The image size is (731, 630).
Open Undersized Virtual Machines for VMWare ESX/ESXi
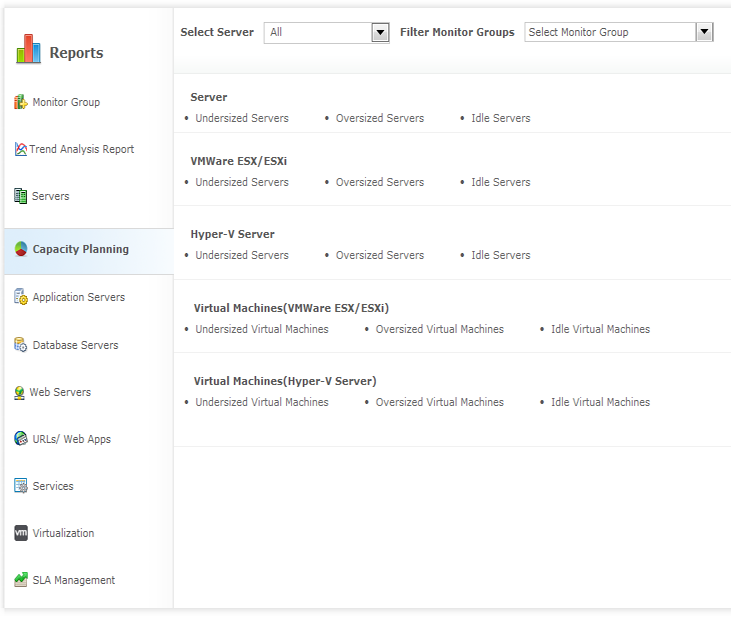coord(262,329)
